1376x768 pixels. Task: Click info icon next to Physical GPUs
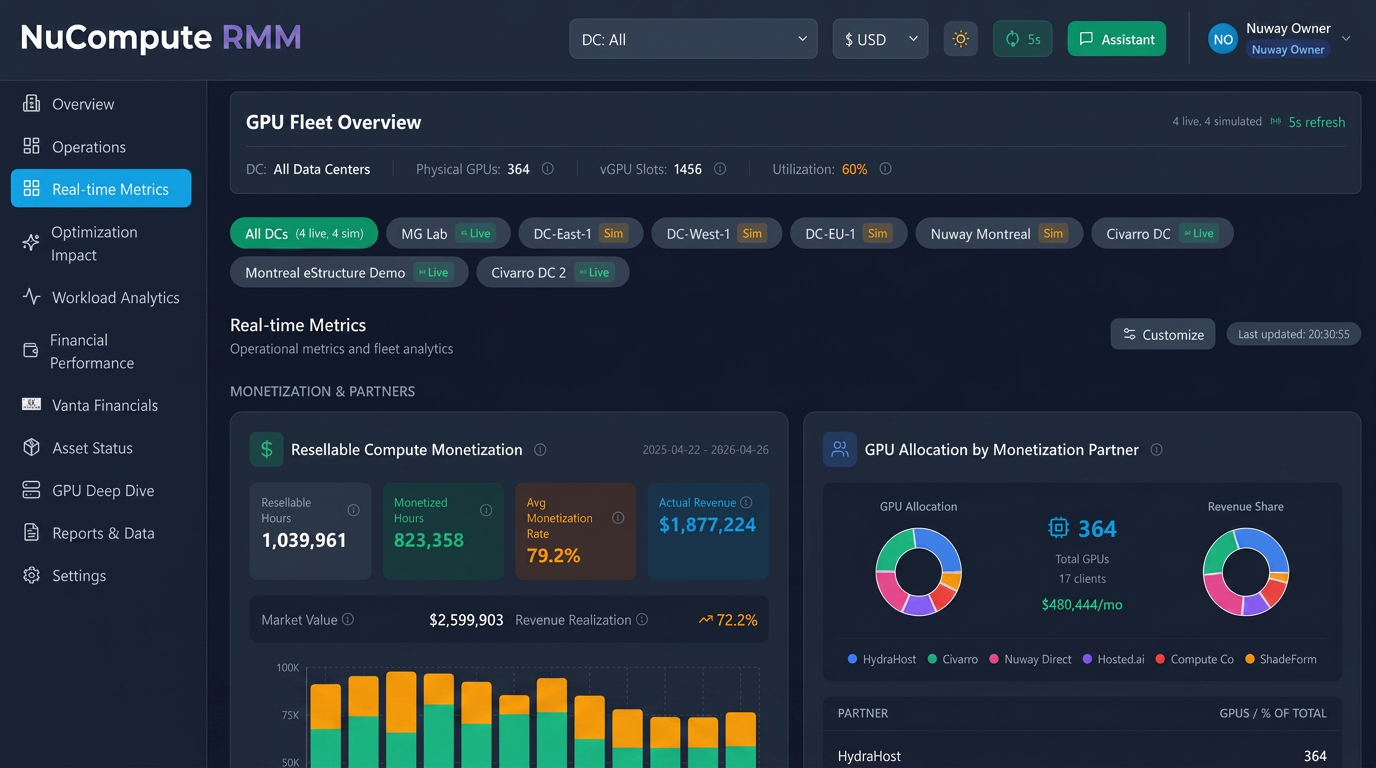547,169
